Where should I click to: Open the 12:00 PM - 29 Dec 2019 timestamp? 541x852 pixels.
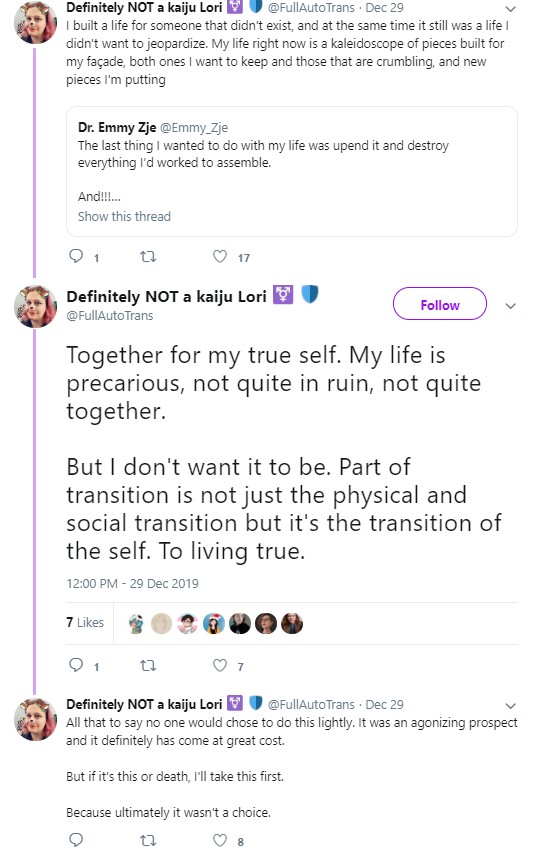pos(133,583)
